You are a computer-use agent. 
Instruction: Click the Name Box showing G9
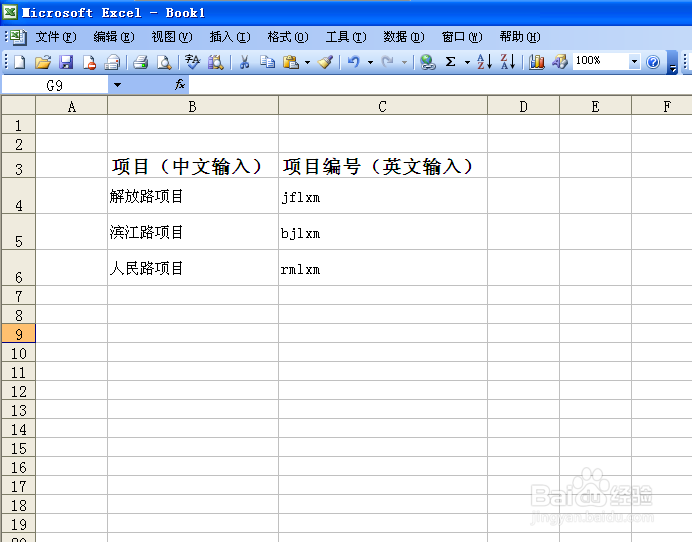[x=55, y=85]
